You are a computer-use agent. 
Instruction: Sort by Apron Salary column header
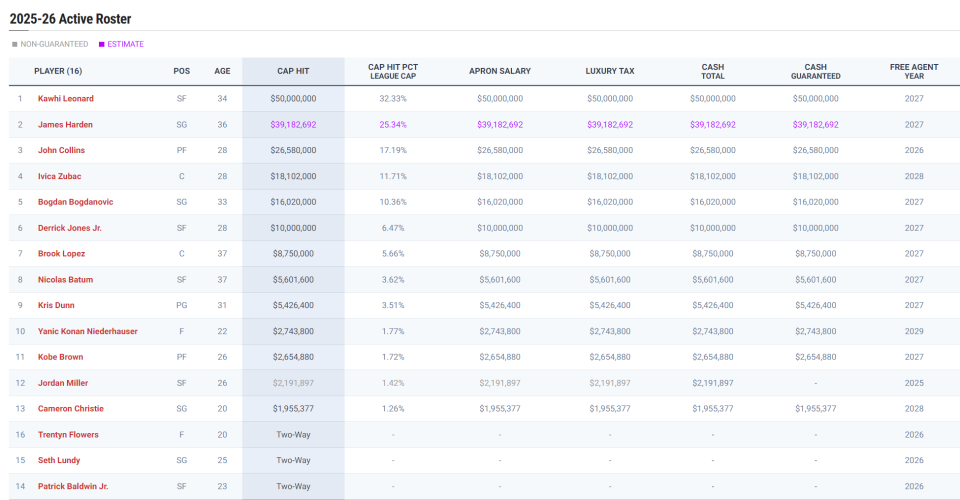point(500,71)
